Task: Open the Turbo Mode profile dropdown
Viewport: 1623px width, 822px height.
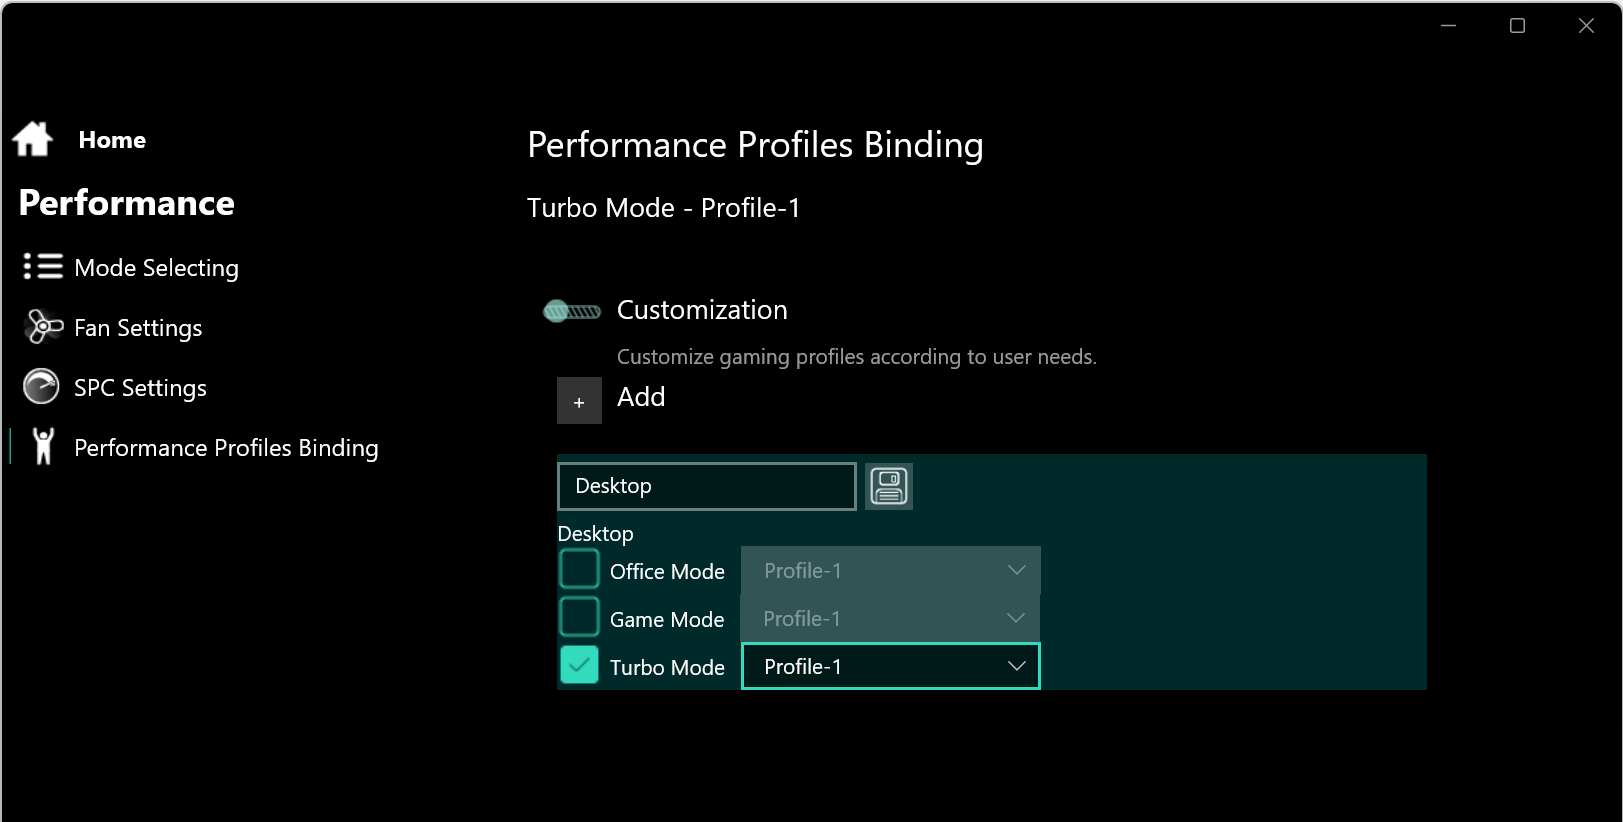Action: coord(890,666)
